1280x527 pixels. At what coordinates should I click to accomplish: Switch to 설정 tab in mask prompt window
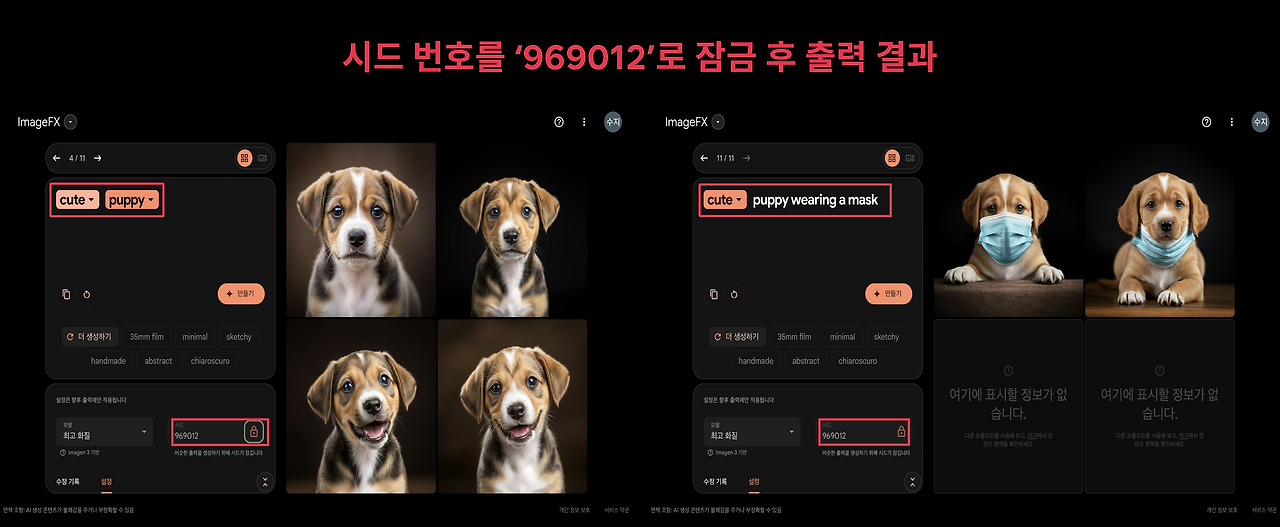point(755,482)
